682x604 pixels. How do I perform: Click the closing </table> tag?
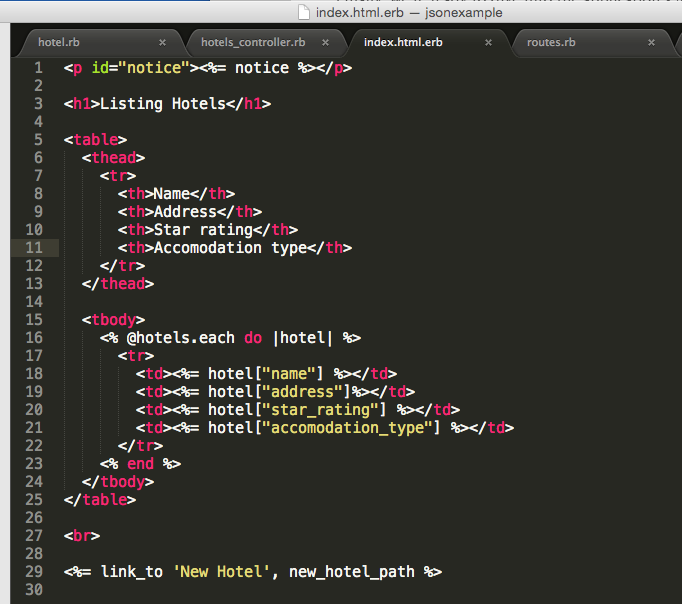(100, 500)
